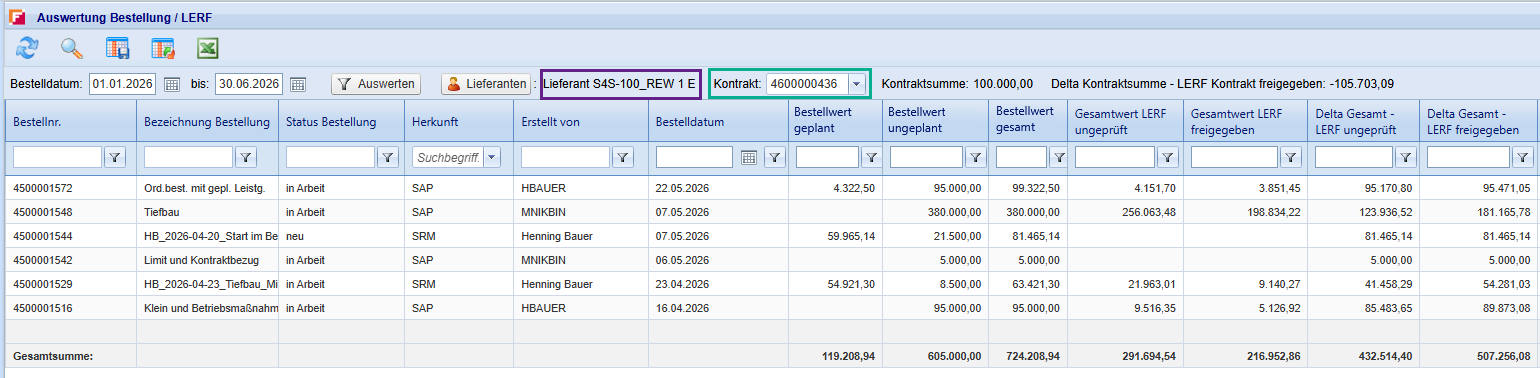Save the table layout icon
The image size is (1540, 378).
click(118, 47)
